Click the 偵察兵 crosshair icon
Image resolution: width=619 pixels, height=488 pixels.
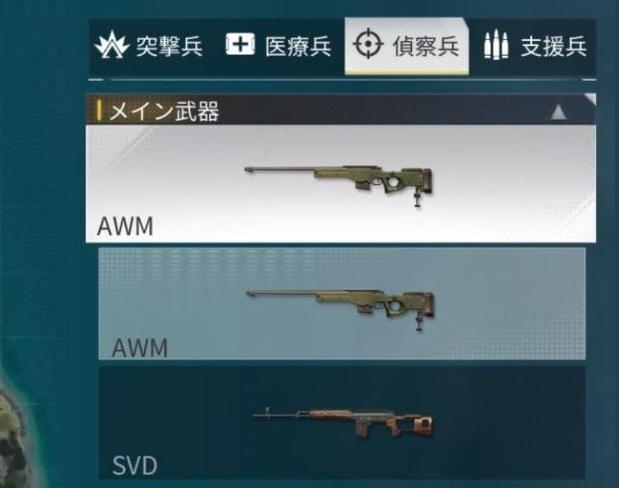[368, 44]
